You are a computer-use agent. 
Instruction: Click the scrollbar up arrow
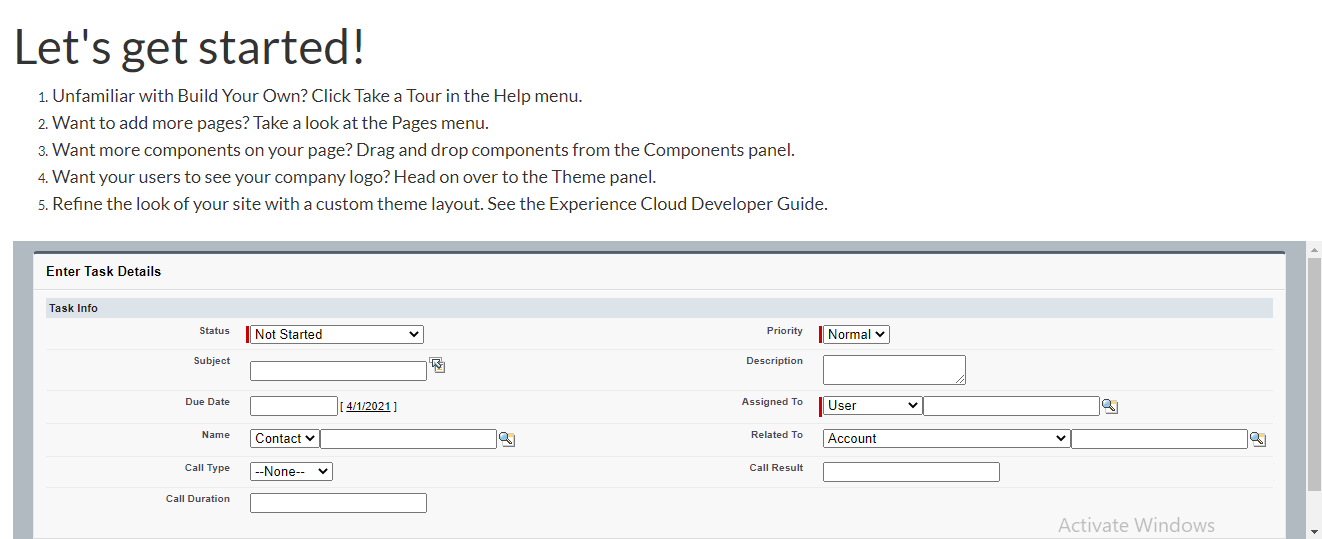[1314, 249]
